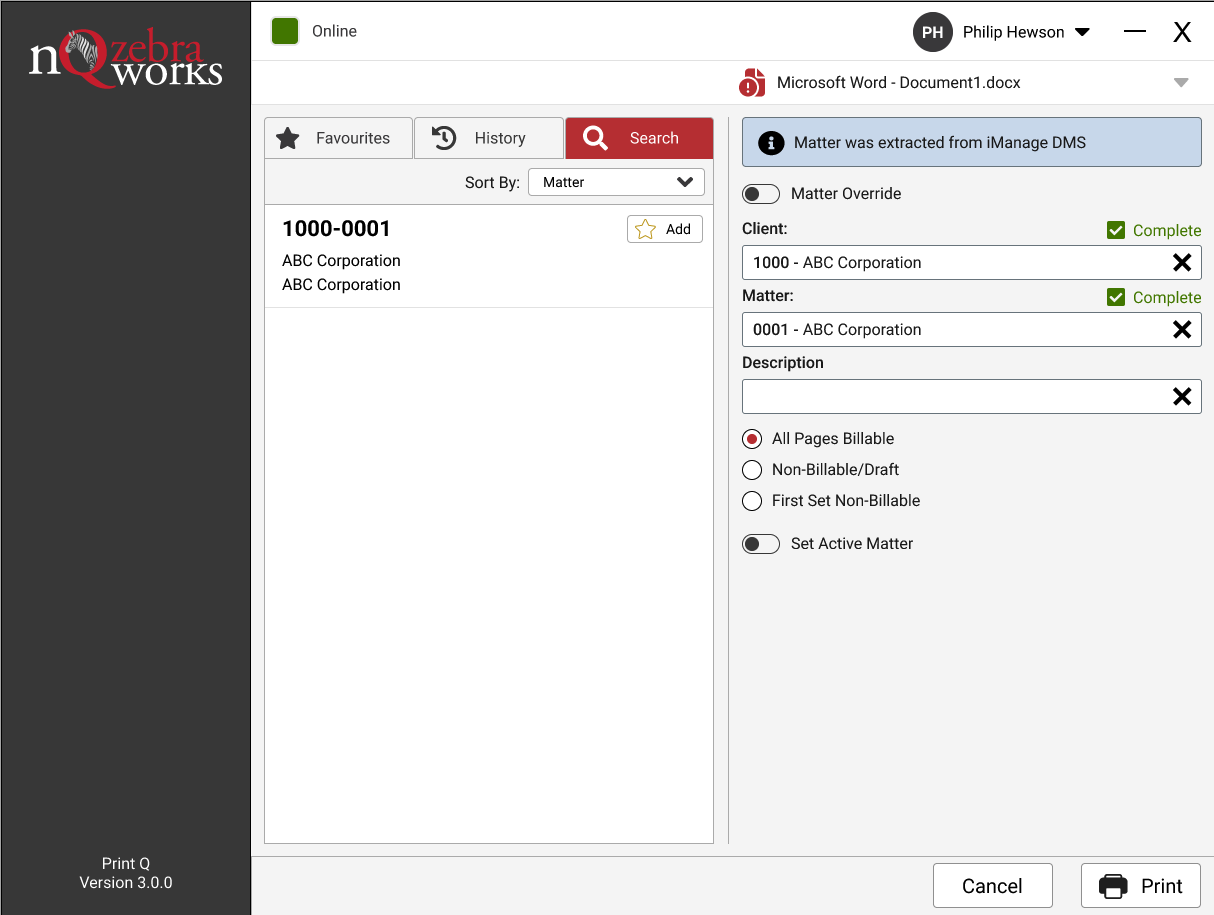This screenshot has width=1214, height=915.
Task: Turn on Set Active Matter
Action: tap(761, 543)
